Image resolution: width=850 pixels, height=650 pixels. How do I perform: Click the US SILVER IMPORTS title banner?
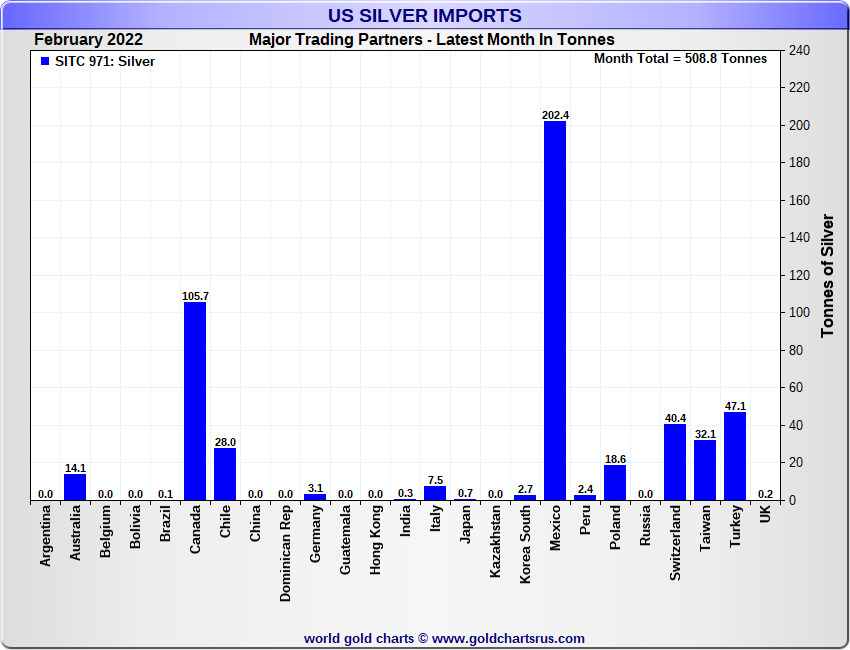[425, 15]
